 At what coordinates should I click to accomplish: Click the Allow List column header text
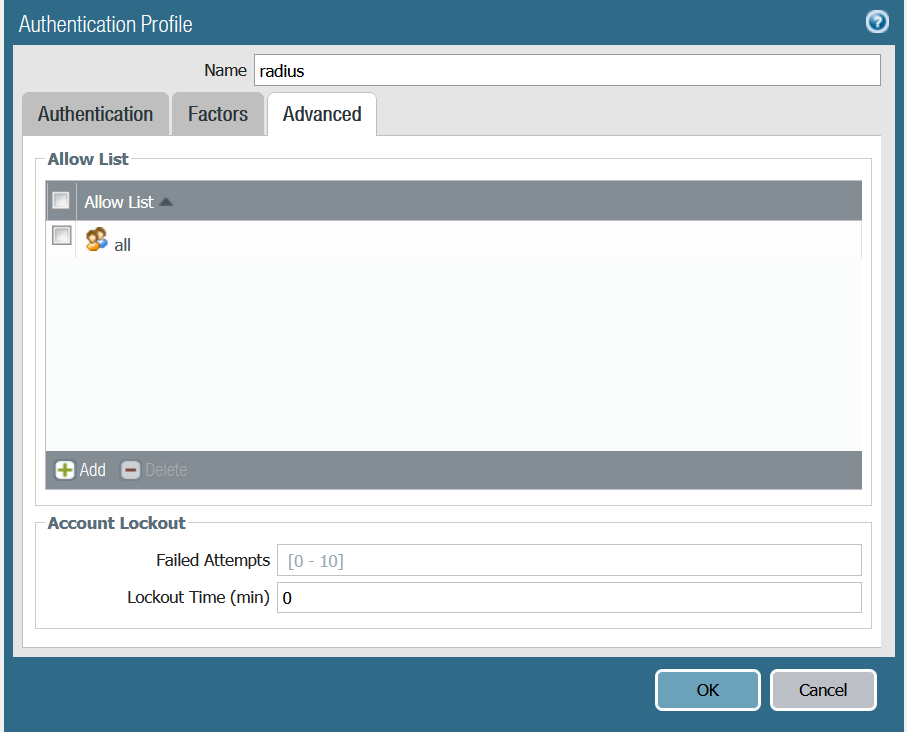coord(118,202)
